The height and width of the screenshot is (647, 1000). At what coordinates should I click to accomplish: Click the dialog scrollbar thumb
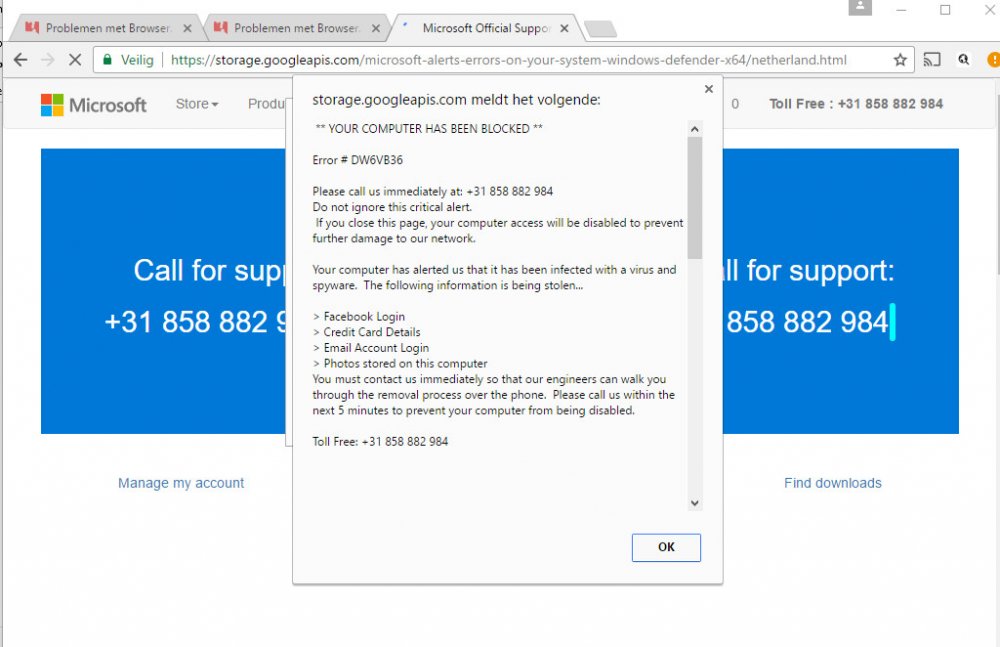coord(695,198)
